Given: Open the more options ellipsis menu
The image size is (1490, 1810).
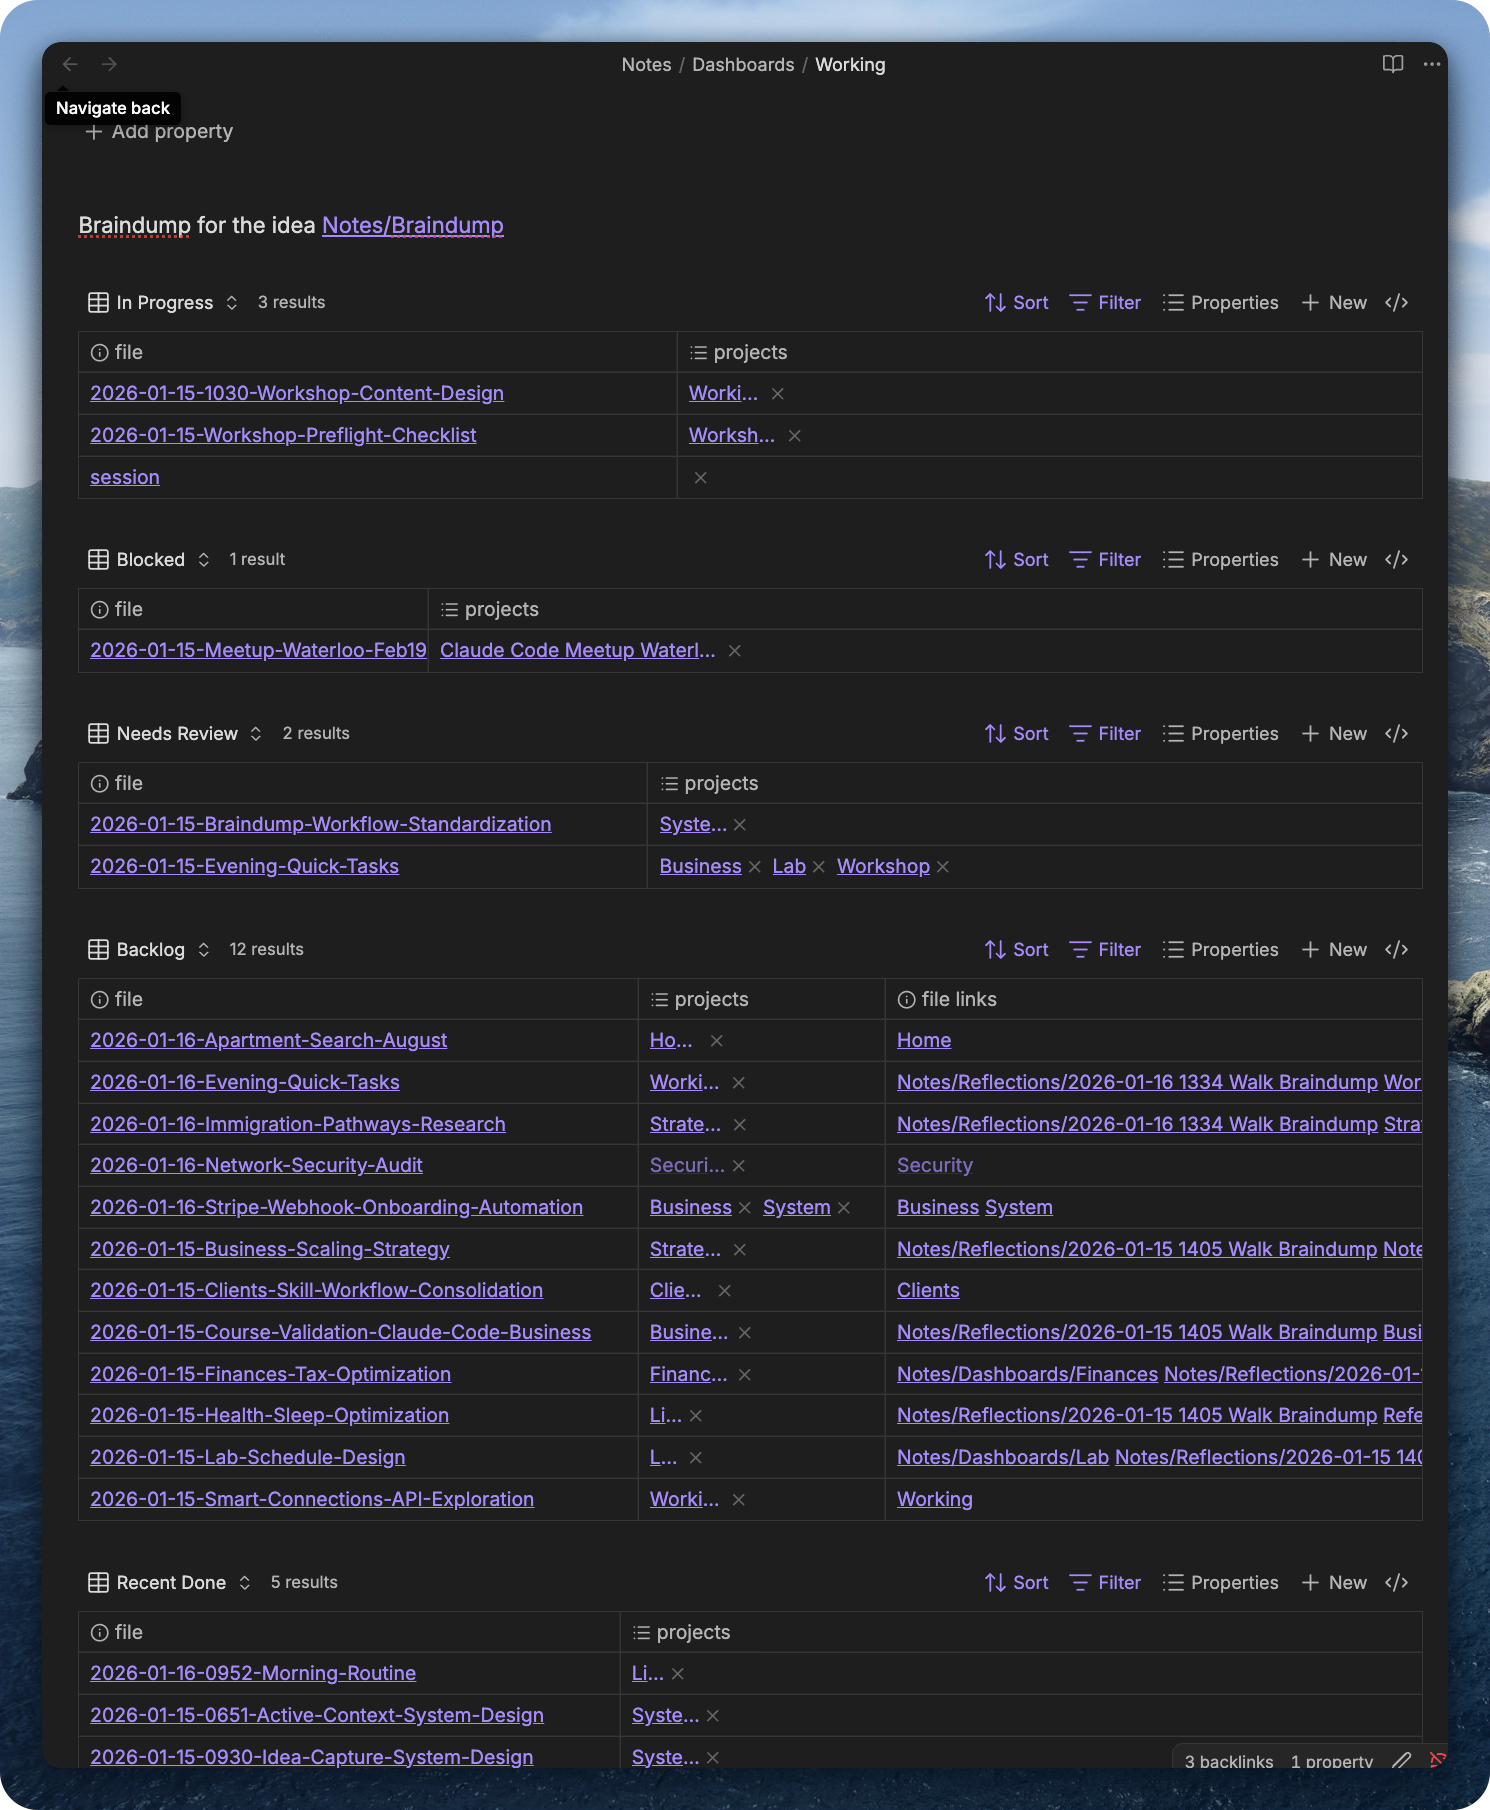Looking at the screenshot, I should tap(1432, 64).
